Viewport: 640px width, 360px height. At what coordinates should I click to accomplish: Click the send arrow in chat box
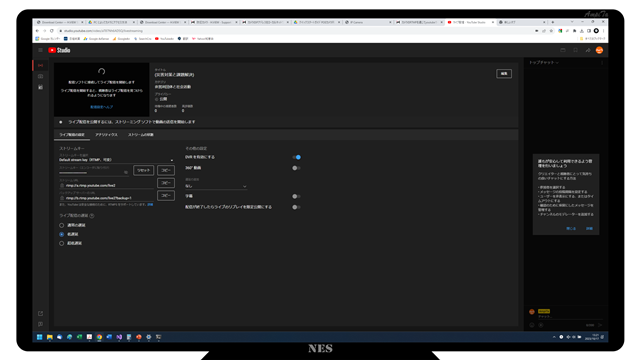click(x=600, y=325)
